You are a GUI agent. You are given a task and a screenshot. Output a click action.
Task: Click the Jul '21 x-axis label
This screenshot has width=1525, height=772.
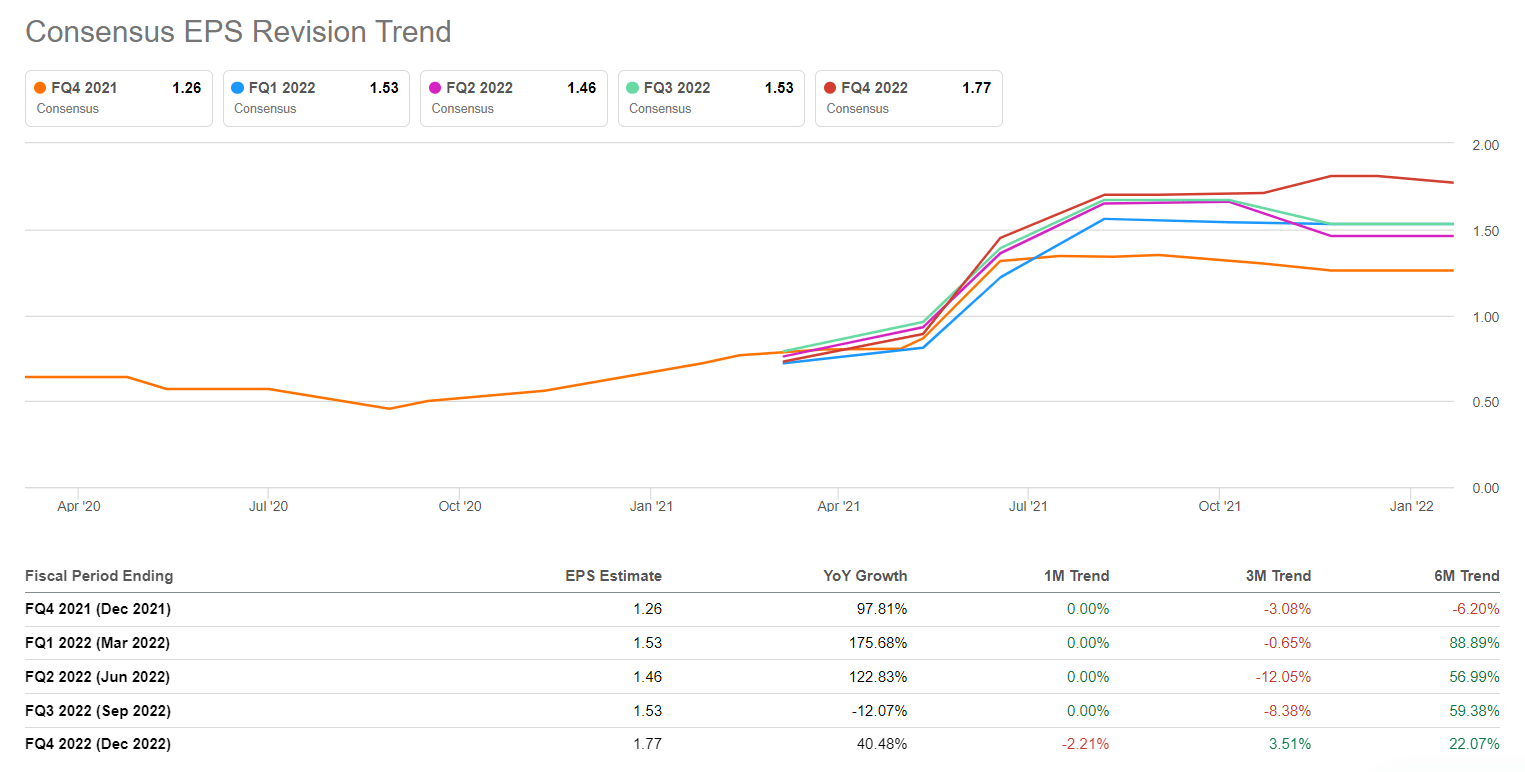pyautogui.click(x=1028, y=507)
